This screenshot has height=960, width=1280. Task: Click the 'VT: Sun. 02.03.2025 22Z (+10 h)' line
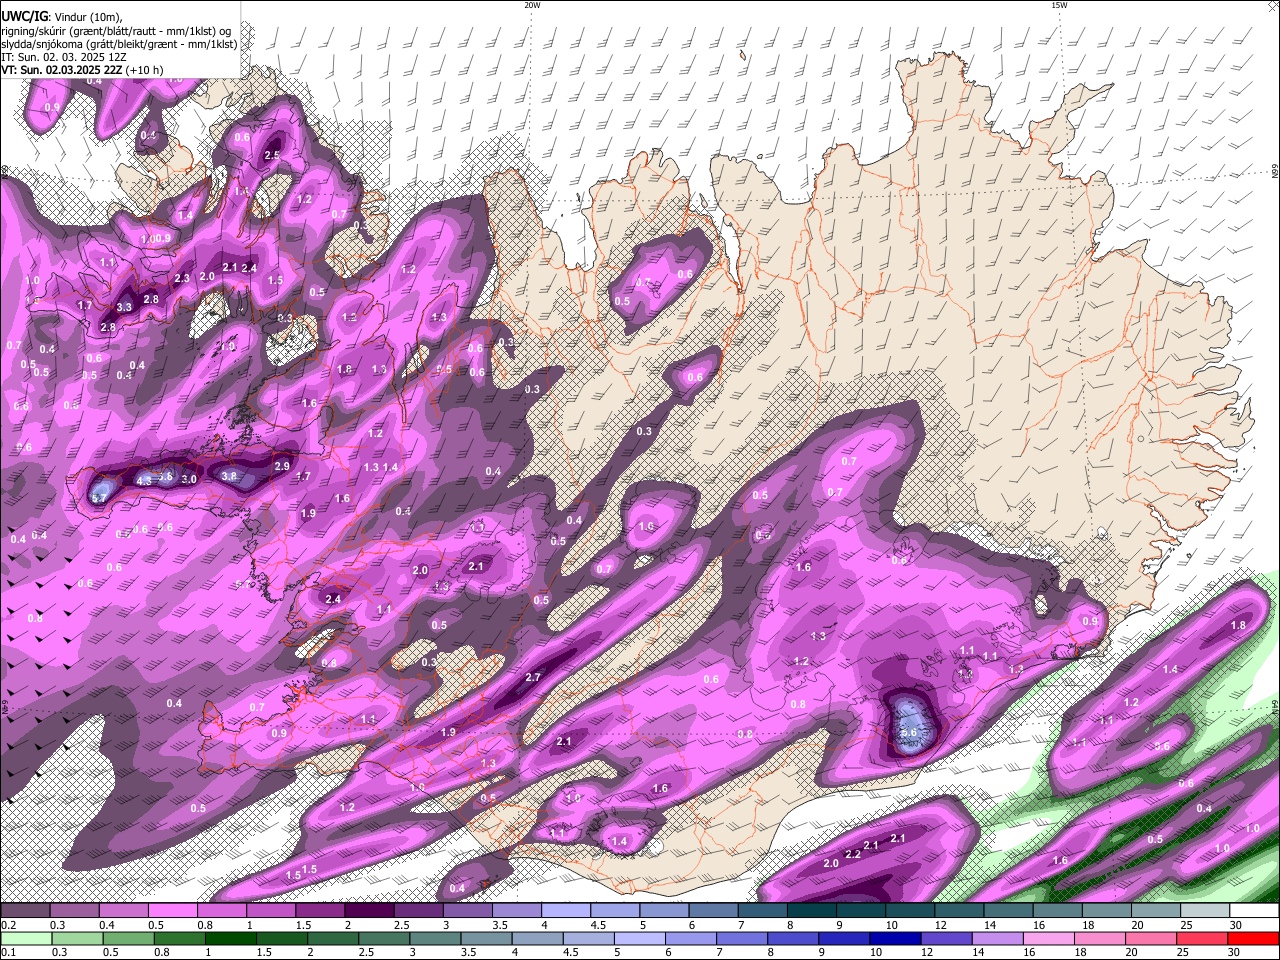pos(82,71)
